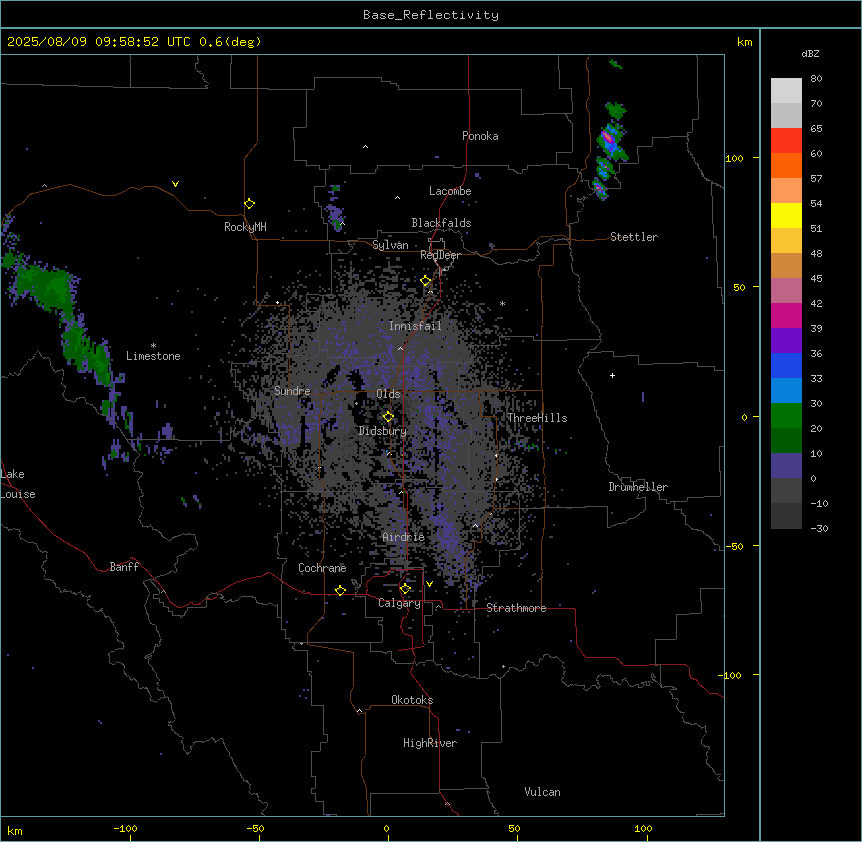Image resolution: width=862 pixels, height=842 pixels.
Task: Click the Limestone label
Action: tap(153, 356)
